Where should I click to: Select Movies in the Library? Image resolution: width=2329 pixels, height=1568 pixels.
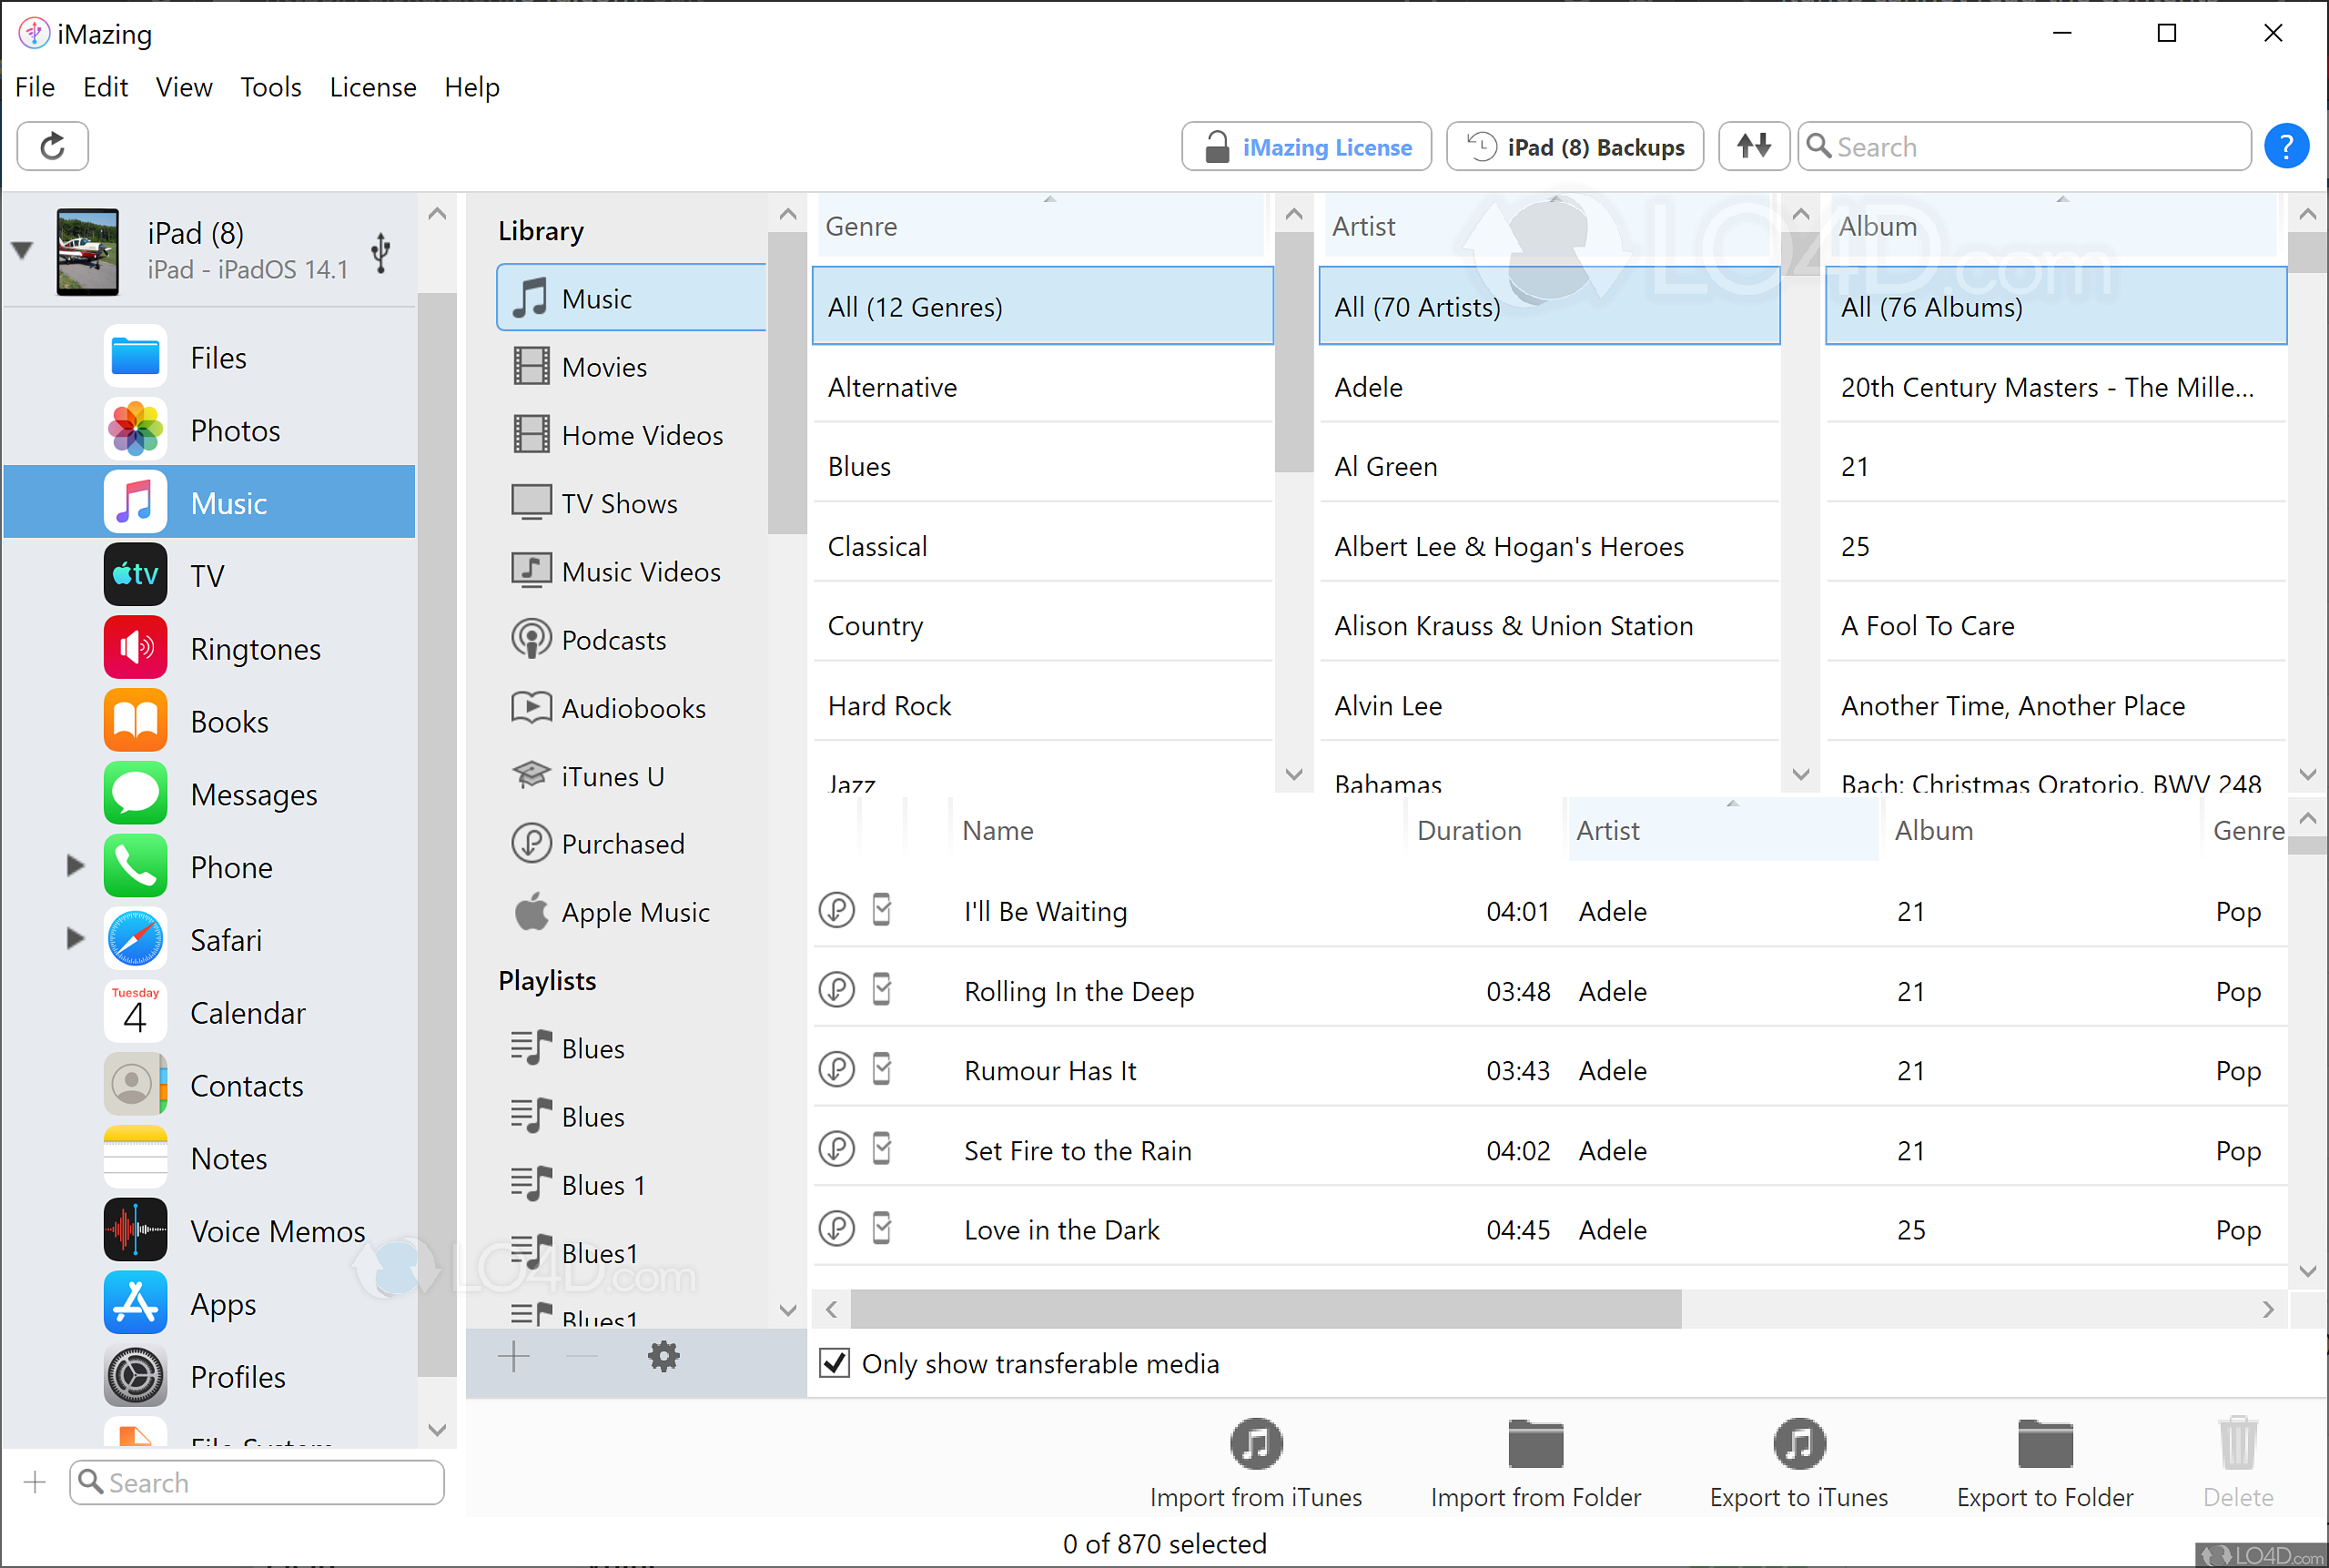(x=631, y=367)
